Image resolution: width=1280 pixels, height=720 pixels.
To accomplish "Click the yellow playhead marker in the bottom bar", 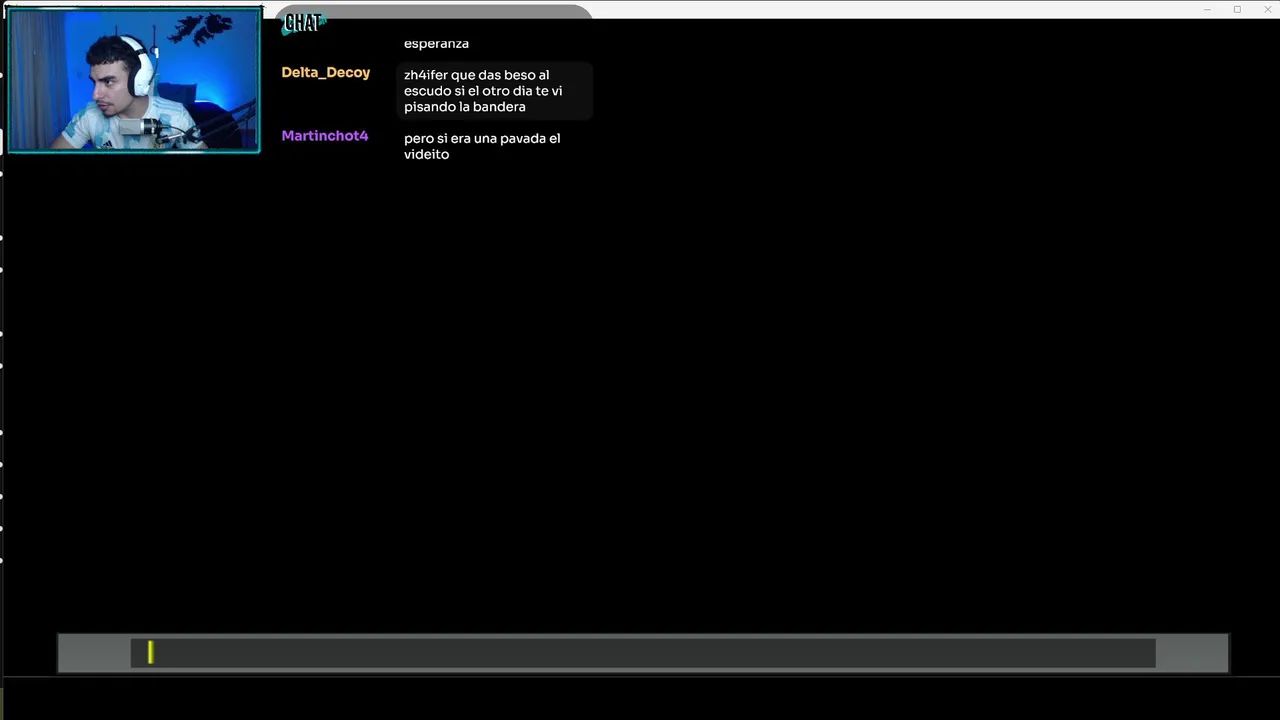I will pos(150,653).
